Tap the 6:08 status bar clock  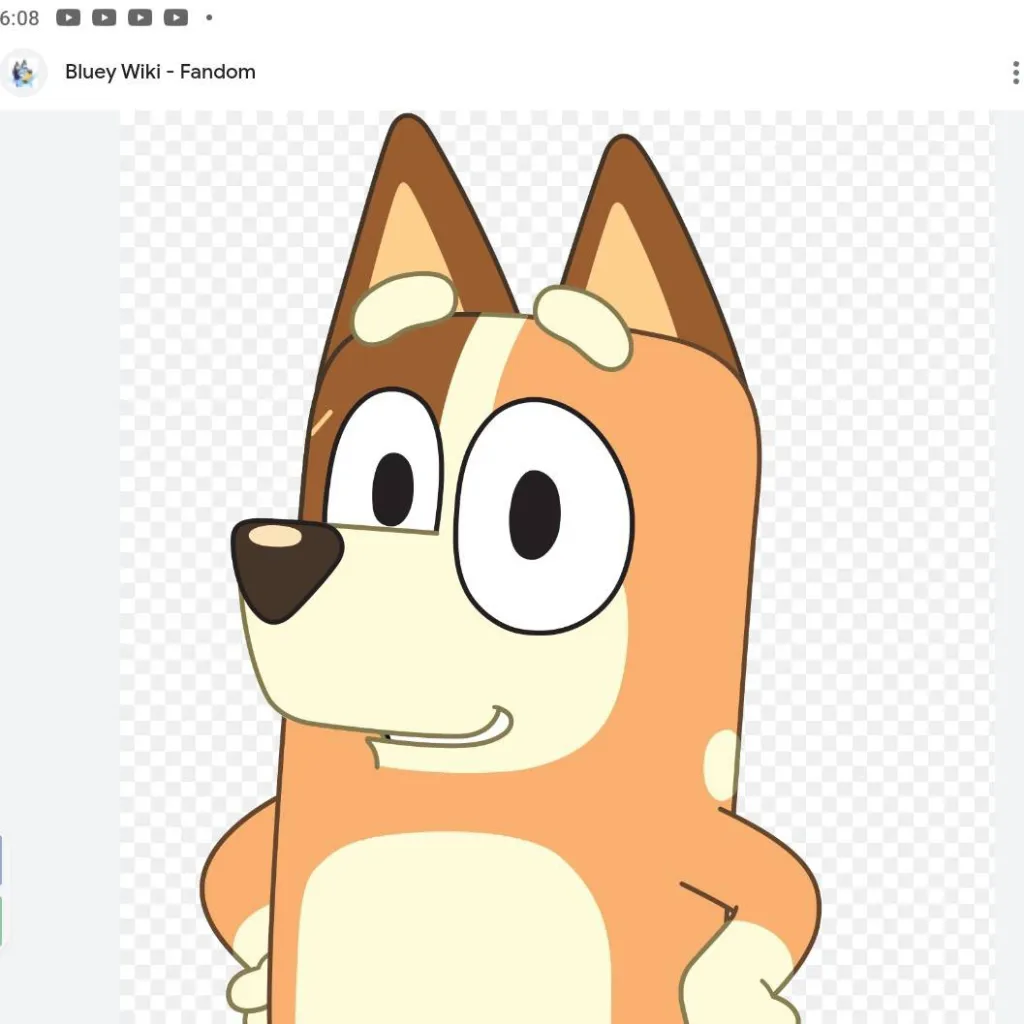(x=19, y=18)
